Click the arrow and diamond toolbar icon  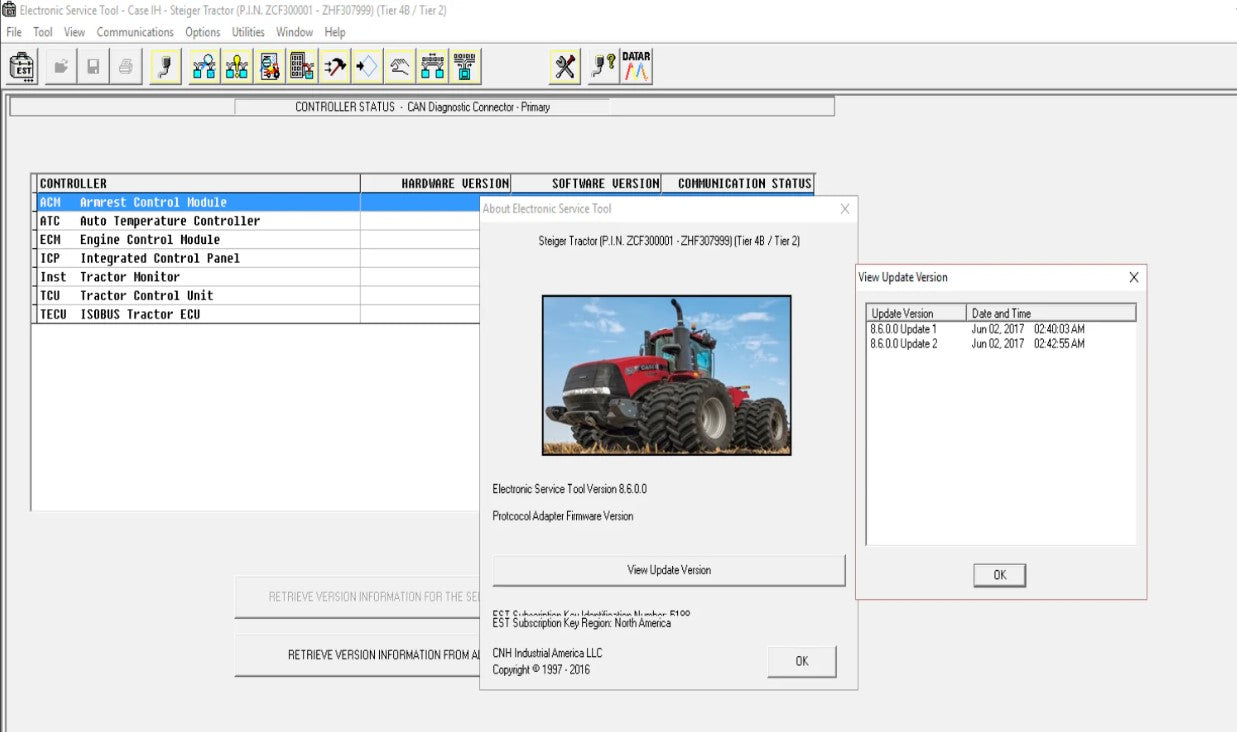click(366, 67)
